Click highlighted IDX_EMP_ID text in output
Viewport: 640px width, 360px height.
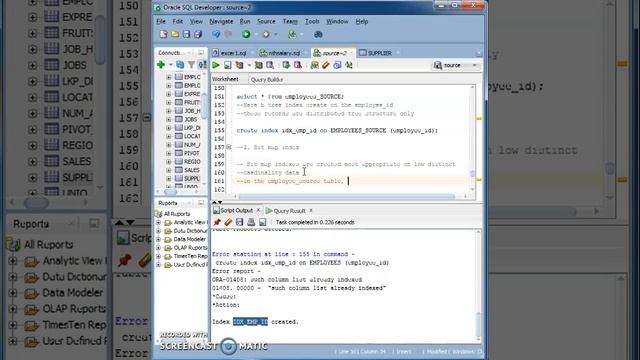(250, 322)
